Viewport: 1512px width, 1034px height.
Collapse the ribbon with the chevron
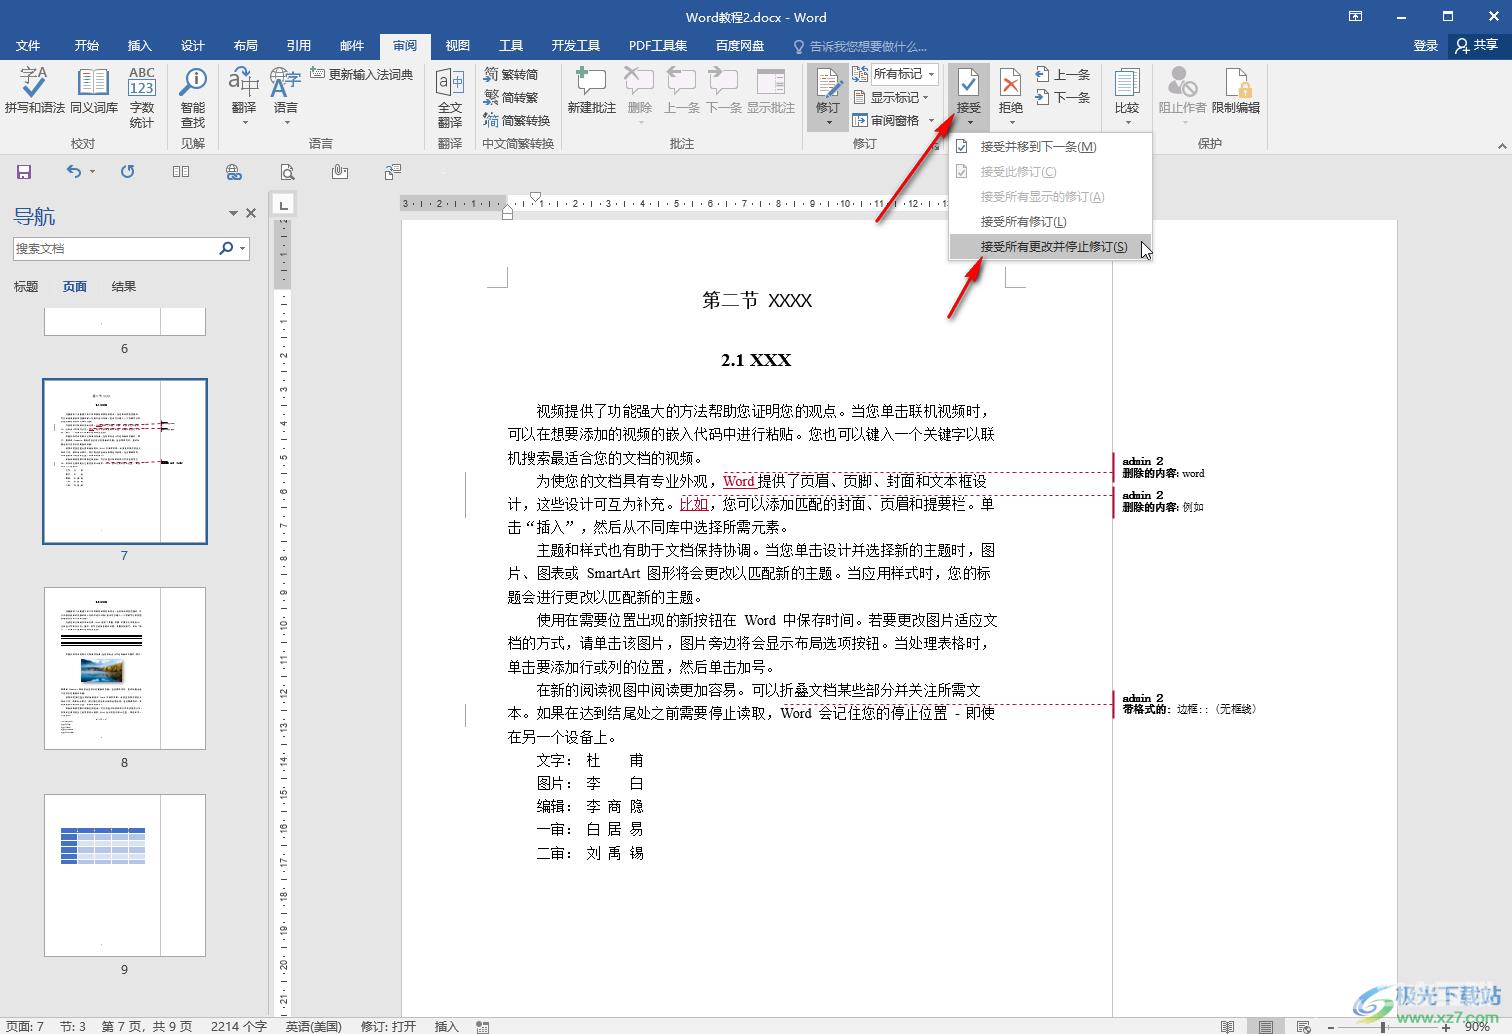pyautogui.click(x=1501, y=146)
